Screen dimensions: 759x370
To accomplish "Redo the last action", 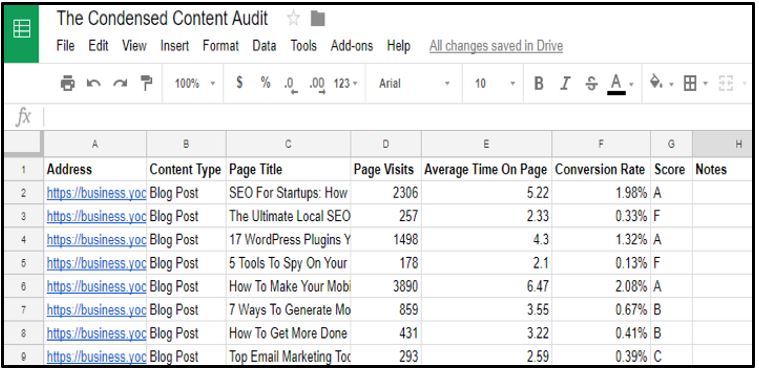I will (120, 84).
